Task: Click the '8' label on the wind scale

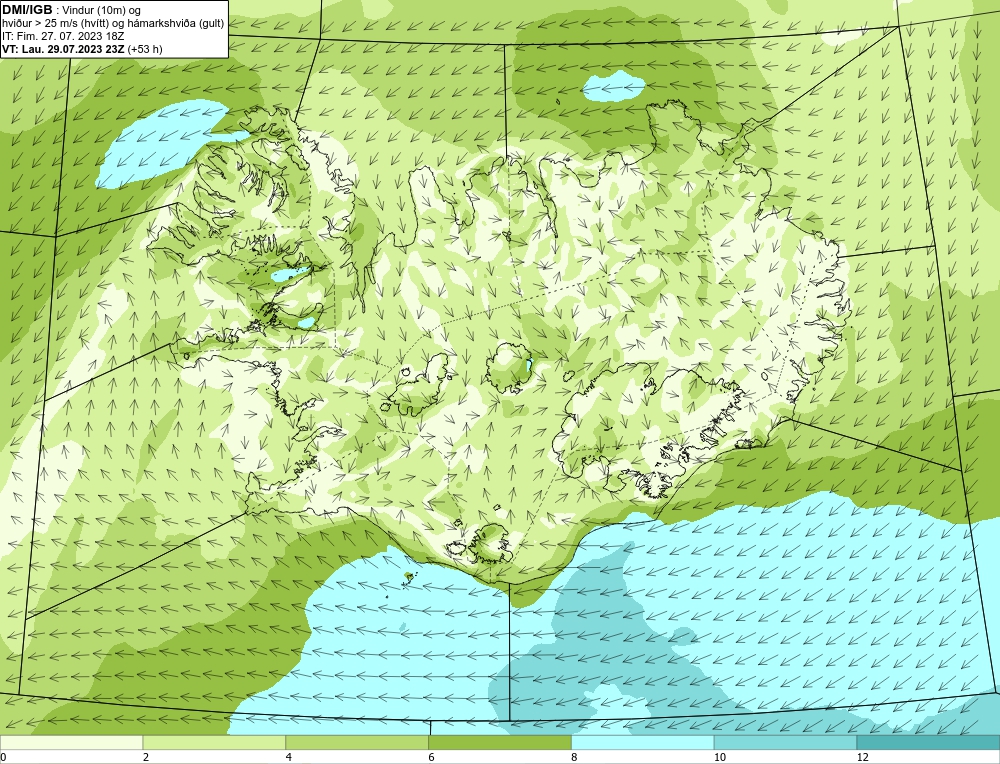Action: coord(574,757)
